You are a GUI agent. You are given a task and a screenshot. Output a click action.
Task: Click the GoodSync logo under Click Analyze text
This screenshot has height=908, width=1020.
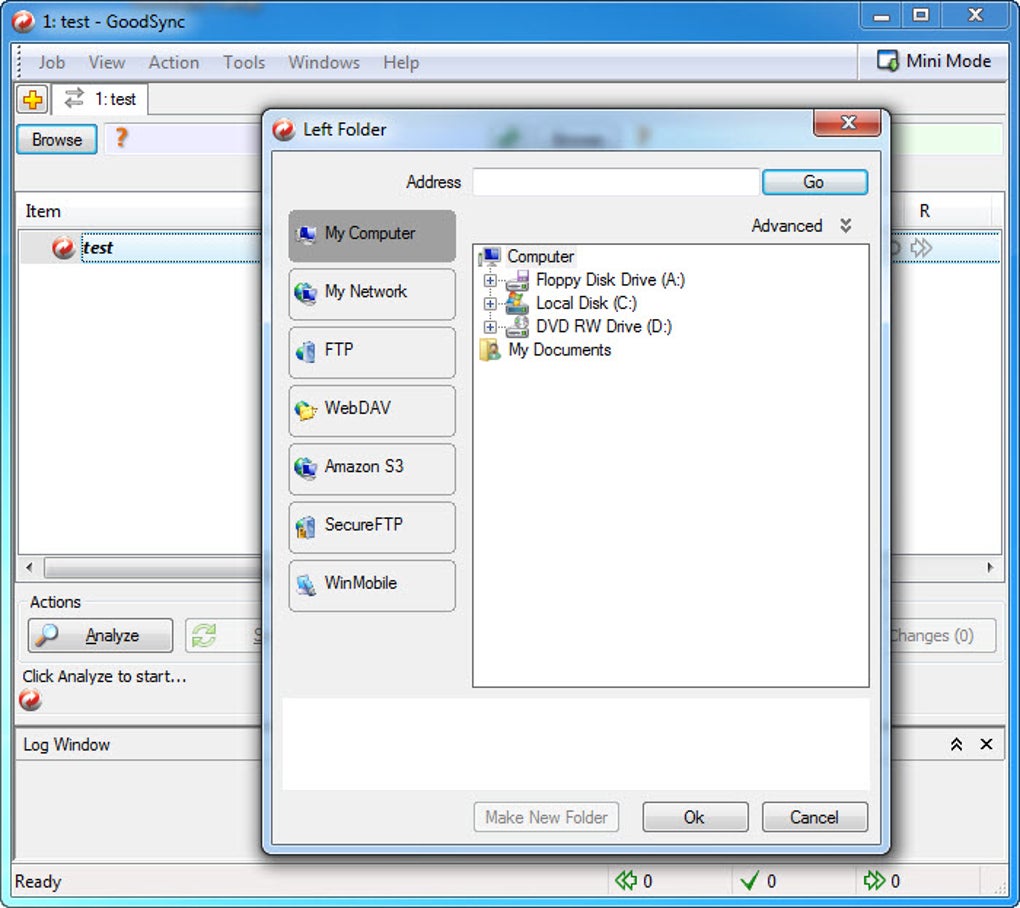pyautogui.click(x=30, y=700)
